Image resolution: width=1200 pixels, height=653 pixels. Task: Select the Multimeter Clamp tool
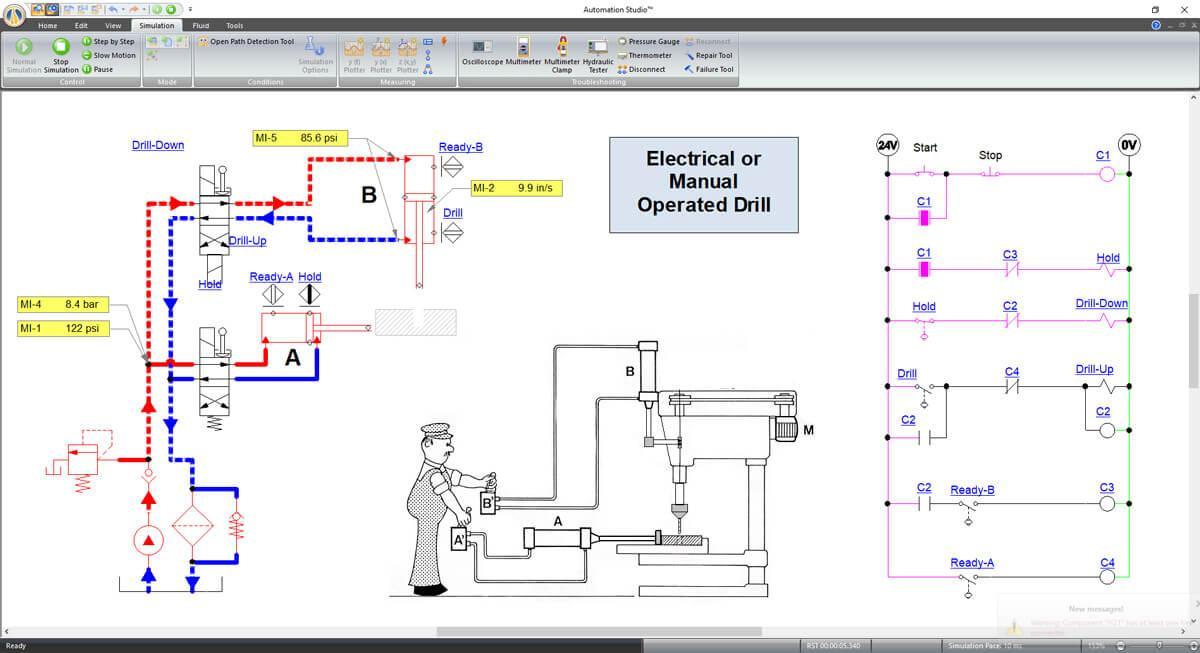pyautogui.click(x=562, y=54)
